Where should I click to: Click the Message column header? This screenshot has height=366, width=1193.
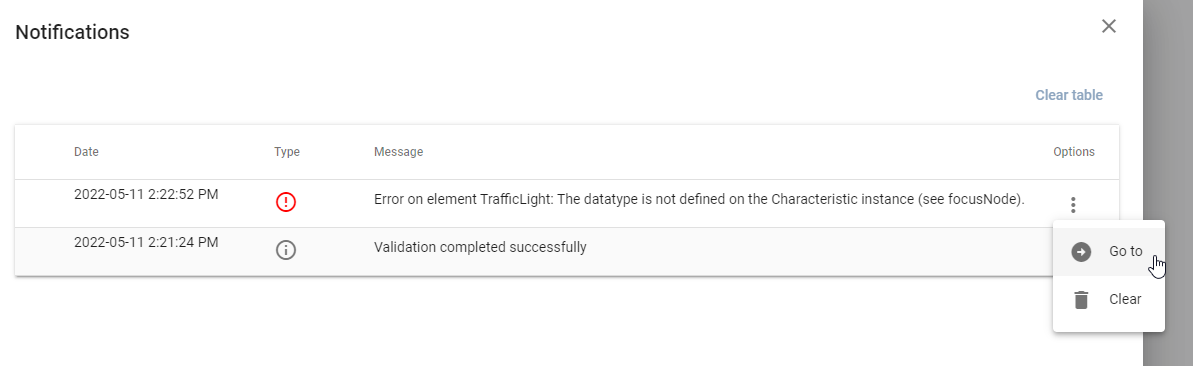399,151
